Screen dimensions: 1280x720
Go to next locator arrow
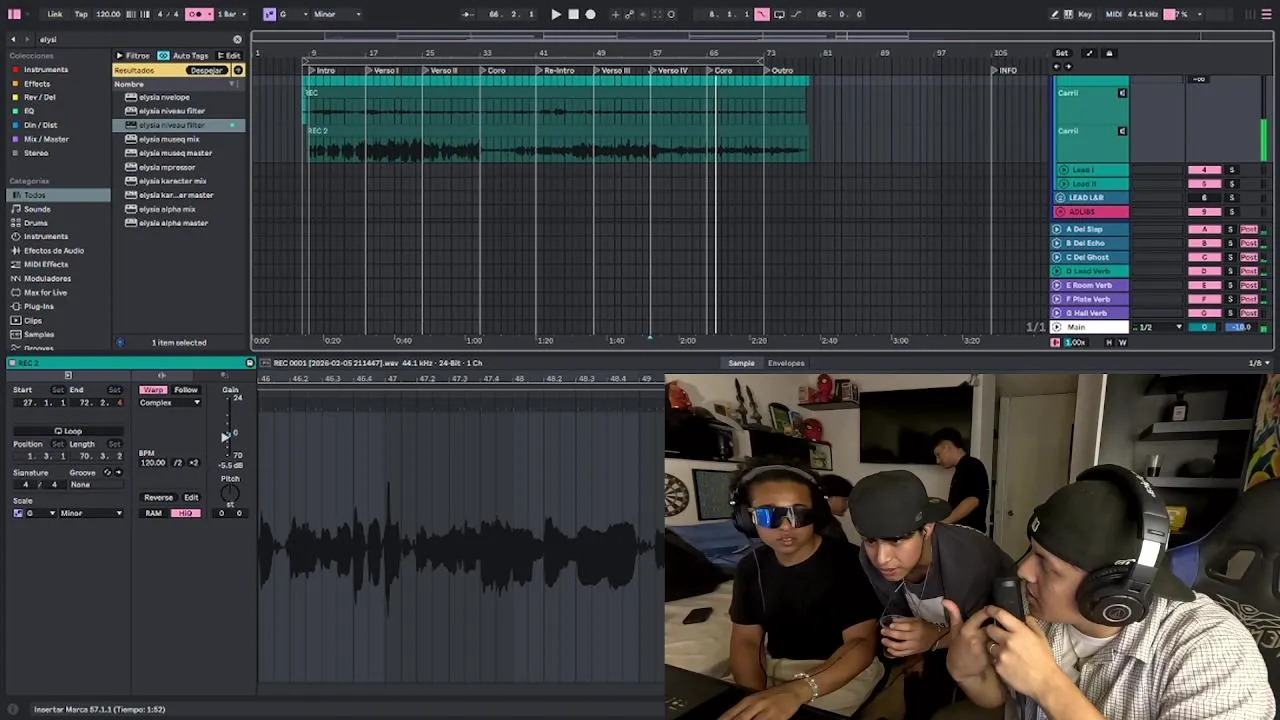pos(1069,67)
